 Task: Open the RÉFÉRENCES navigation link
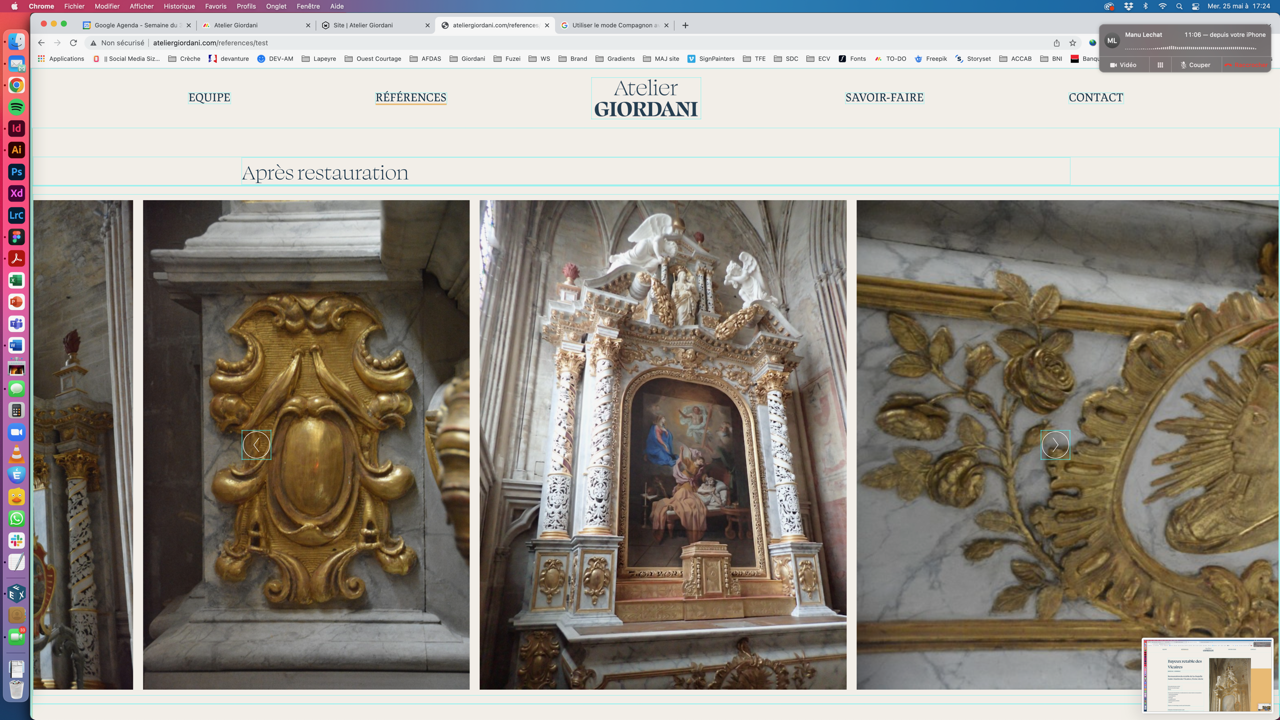(411, 97)
